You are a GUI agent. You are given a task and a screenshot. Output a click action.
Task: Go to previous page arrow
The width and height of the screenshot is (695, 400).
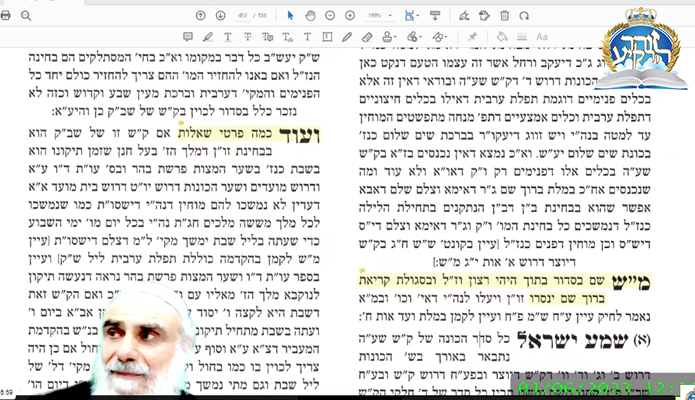pos(200,16)
